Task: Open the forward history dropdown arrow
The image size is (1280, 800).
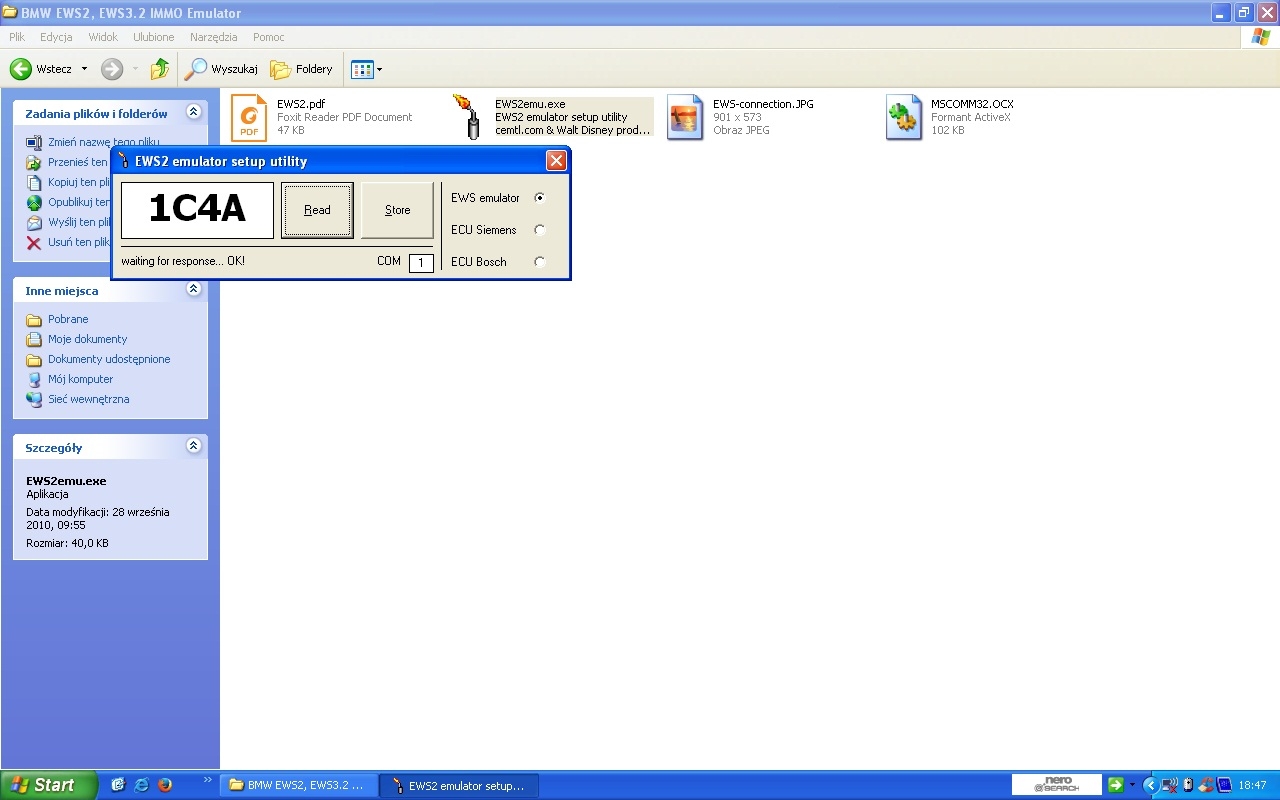Action: point(135,69)
